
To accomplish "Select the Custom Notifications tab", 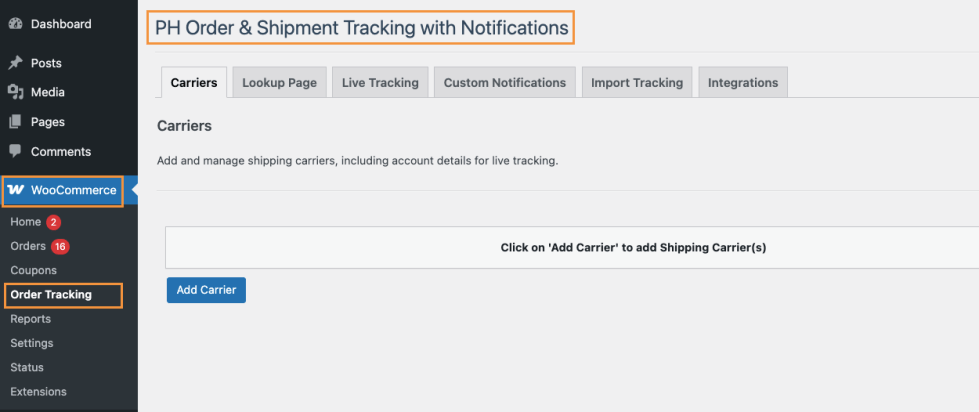I will tap(504, 83).
